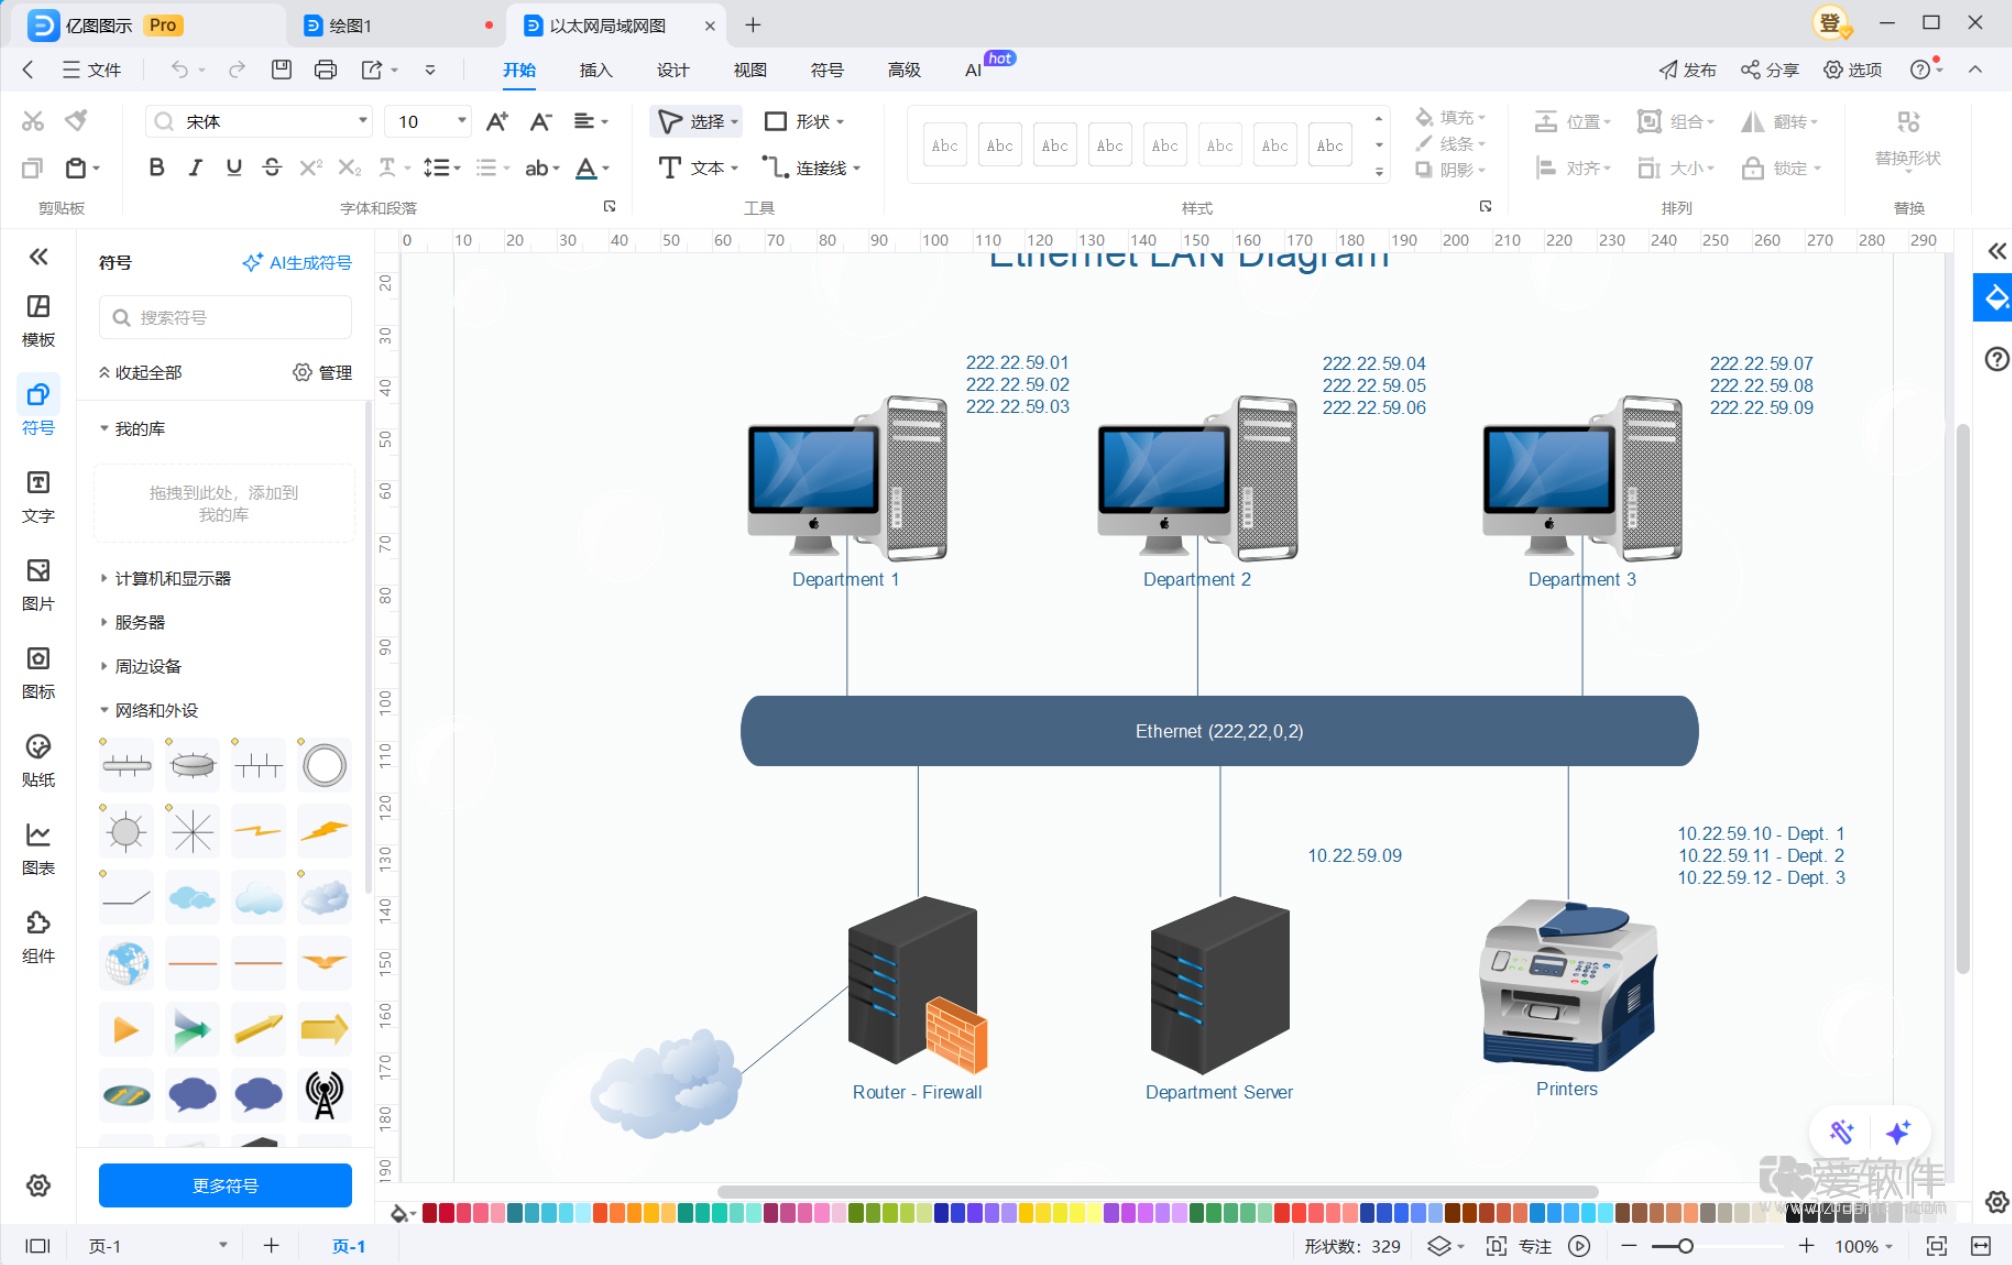Screen dimensions: 2012x1265
Task: Click the 更多符号 button
Action: [x=224, y=1185]
